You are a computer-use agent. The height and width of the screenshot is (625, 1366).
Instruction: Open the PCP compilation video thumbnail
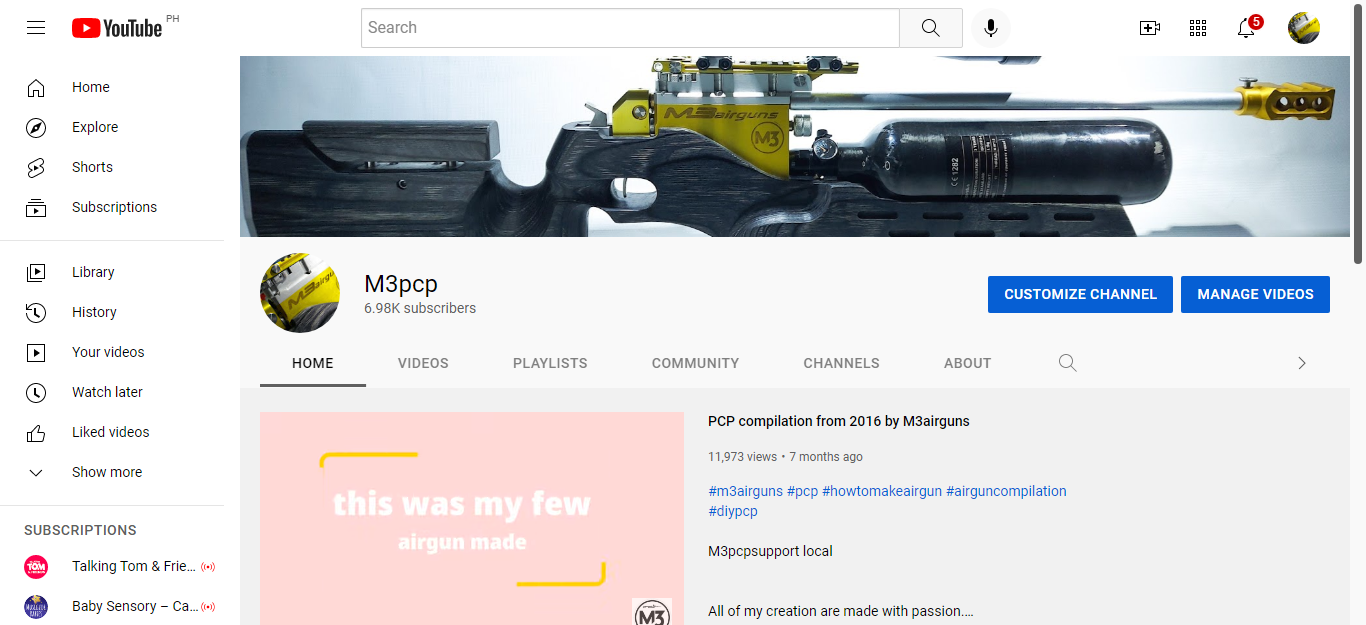(471, 518)
